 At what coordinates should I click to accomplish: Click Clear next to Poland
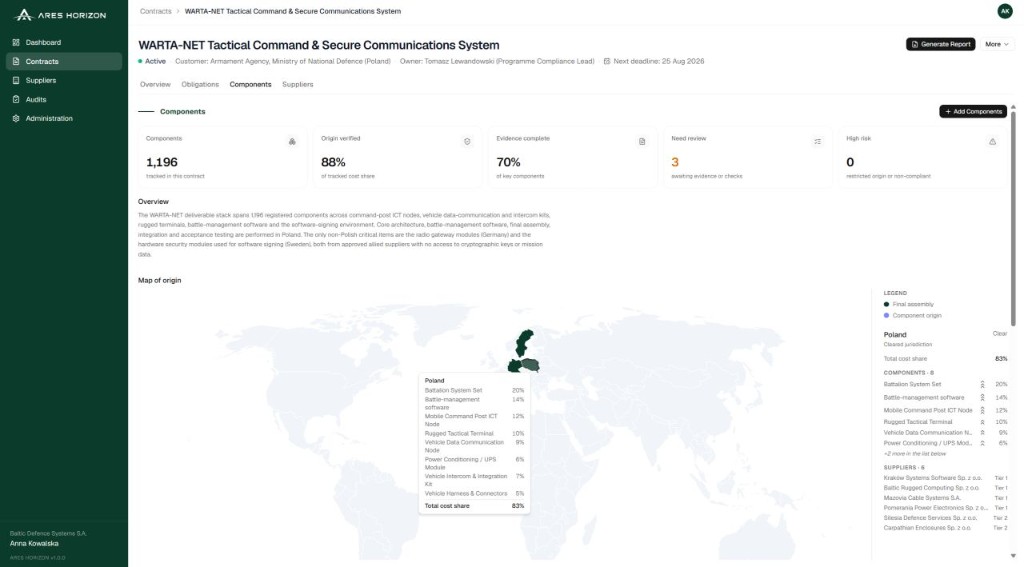[999, 334]
